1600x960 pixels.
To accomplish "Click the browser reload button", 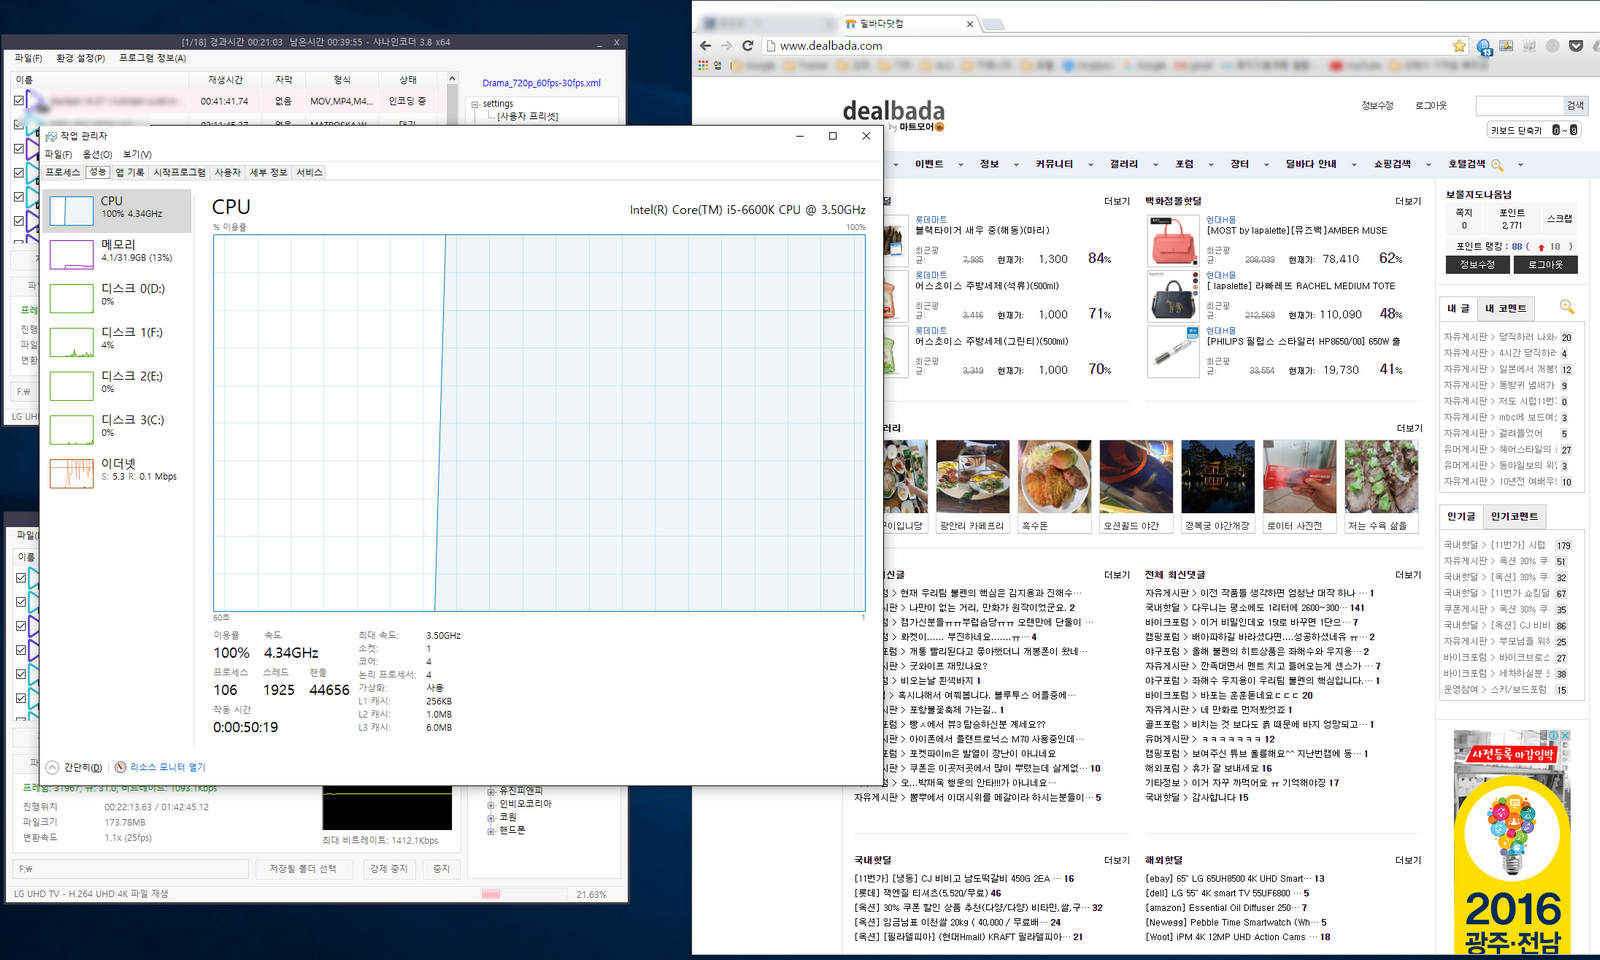I will click(747, 46).
